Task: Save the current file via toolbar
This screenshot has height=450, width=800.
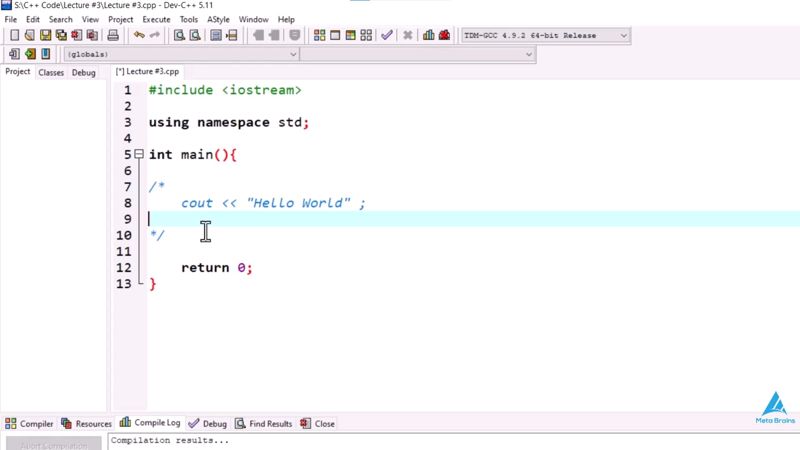Action: 45,35
